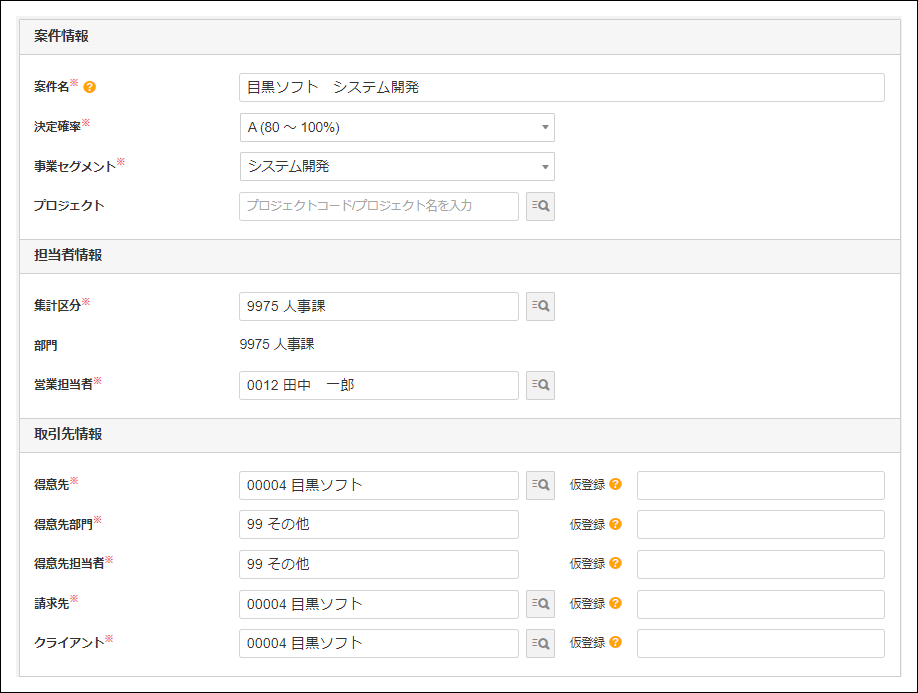Open the 請求先 search lookup icon
This screenshot has height=693, width=918.
[x=540, y=604]
